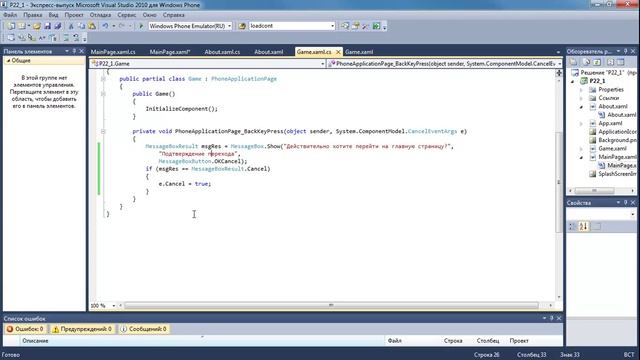The height and width of the screenshot is (360, 640).
Task: Click the rightmost green toolbar icon
Action: point(376,26)
